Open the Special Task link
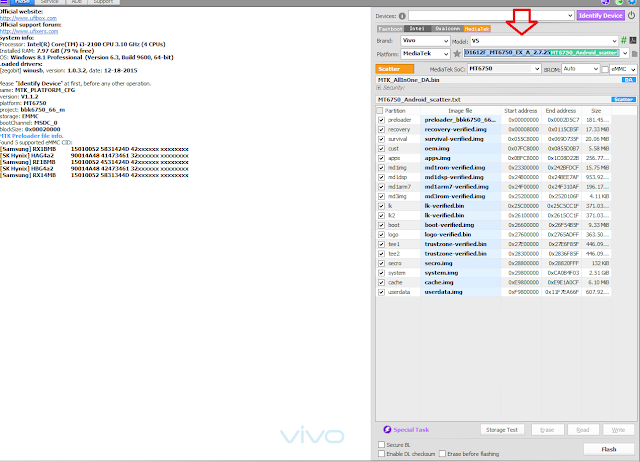Image resolution: width=640 pixels, height=462 pixels. pos(411,429)
